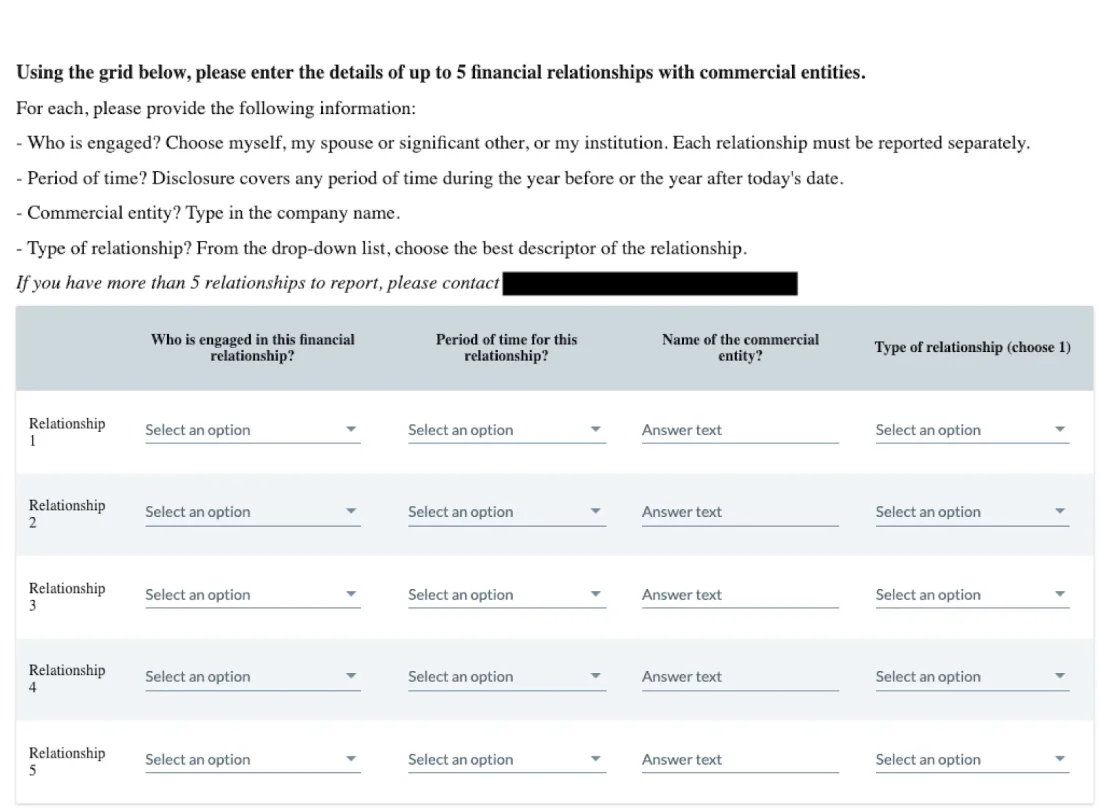Screen dimensions: 1100x810
Task: Click the dropdown arrow for Relationship 5 time period
Action: click(x=596, y=759)
